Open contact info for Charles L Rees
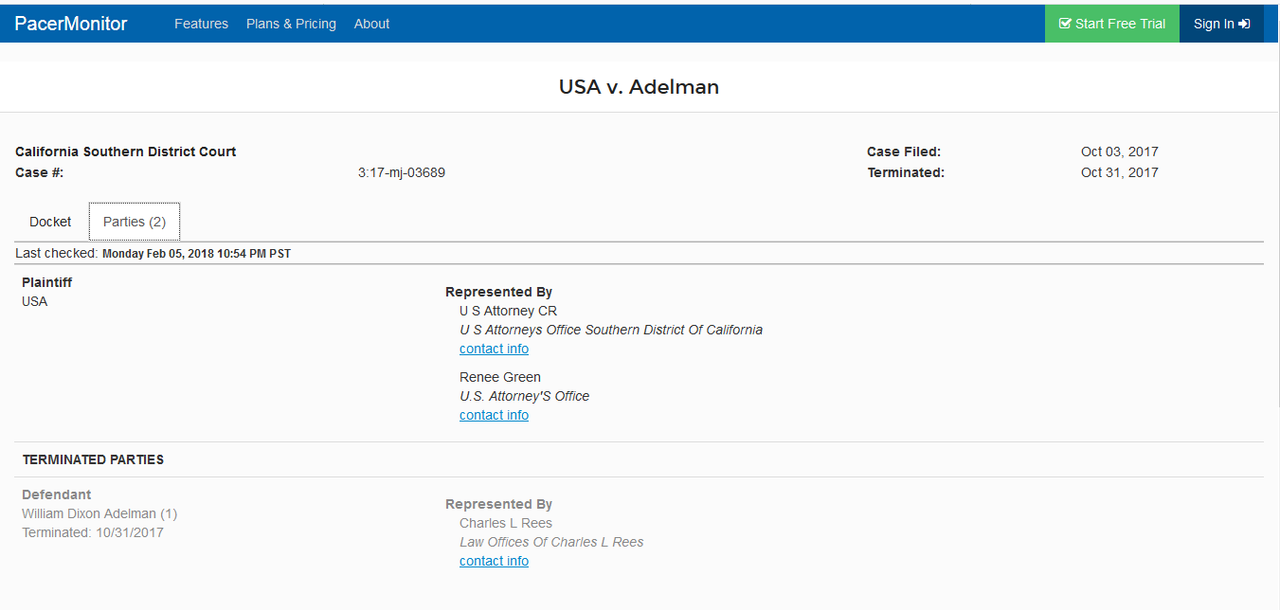The width and height of the screenshot is (1280, 610). (x=494, y=561)
